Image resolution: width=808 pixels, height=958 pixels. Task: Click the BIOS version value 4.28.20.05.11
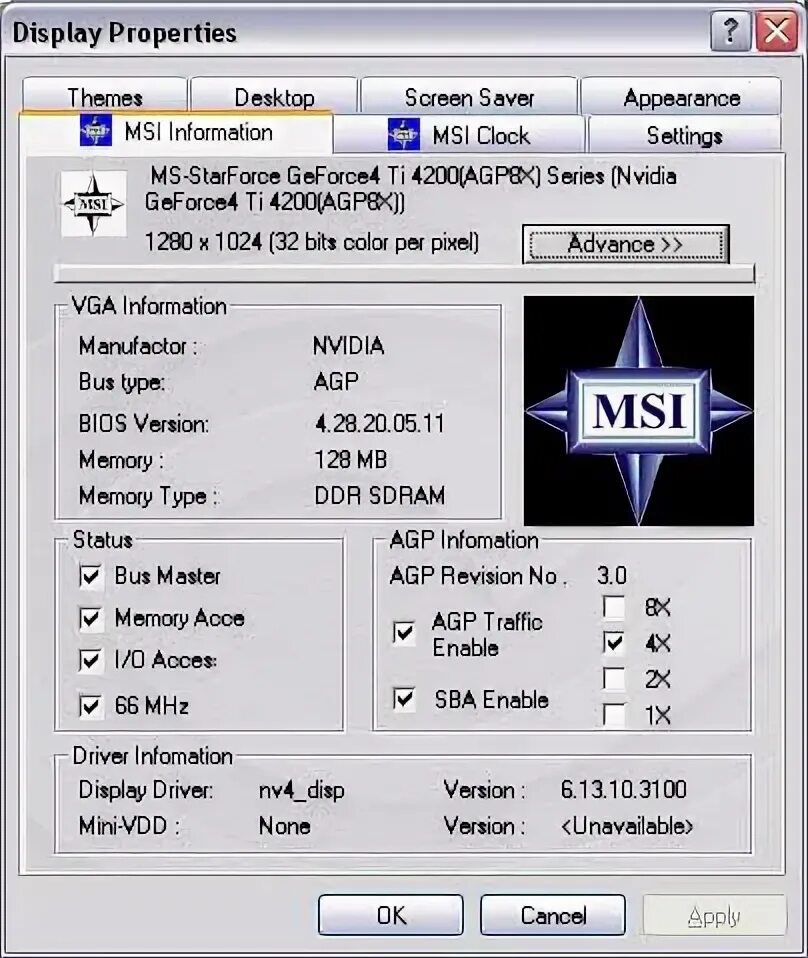coord(380,423)
